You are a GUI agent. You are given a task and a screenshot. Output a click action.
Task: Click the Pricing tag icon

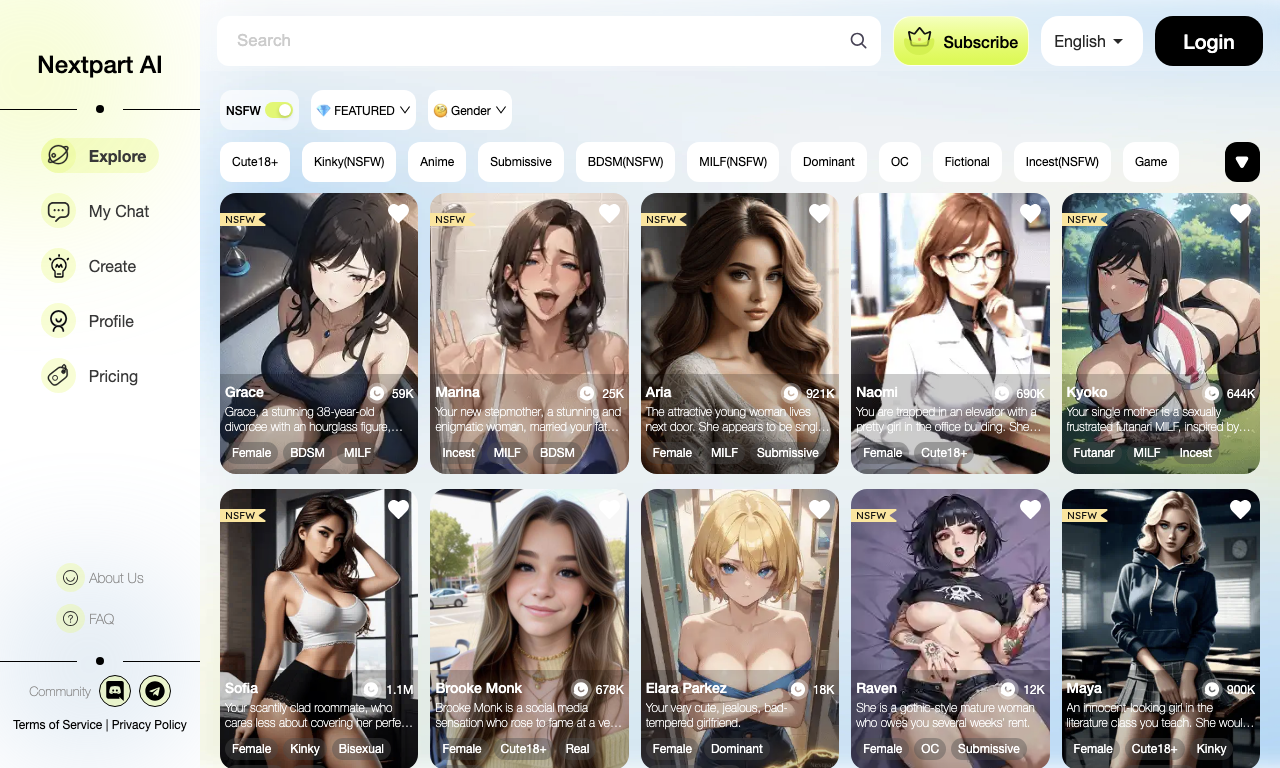59,376
